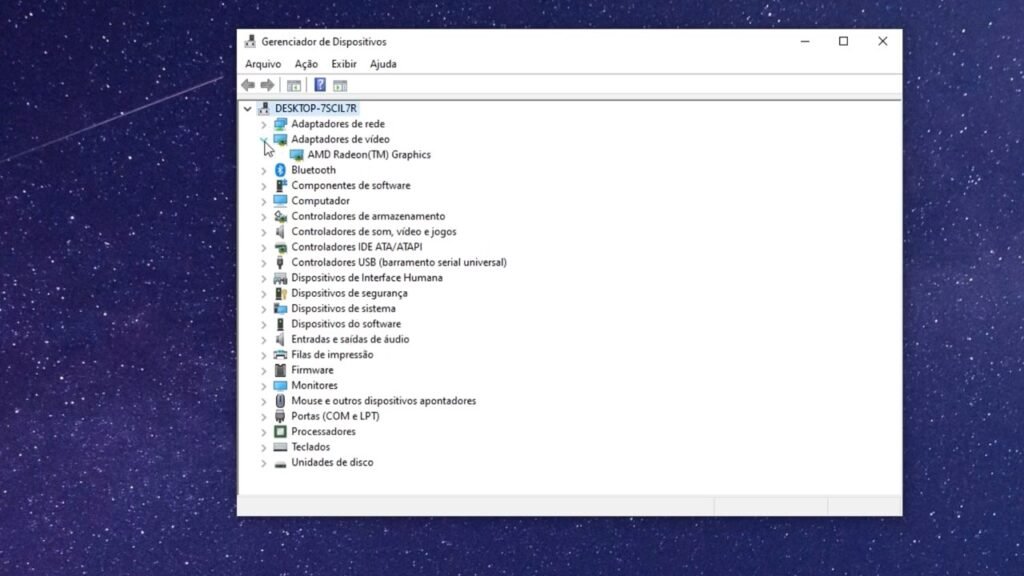Screen dimensions: 1024x576
Task: Click the mouse icon for Mouse e outros dispositivos
Action: [280, 401]
